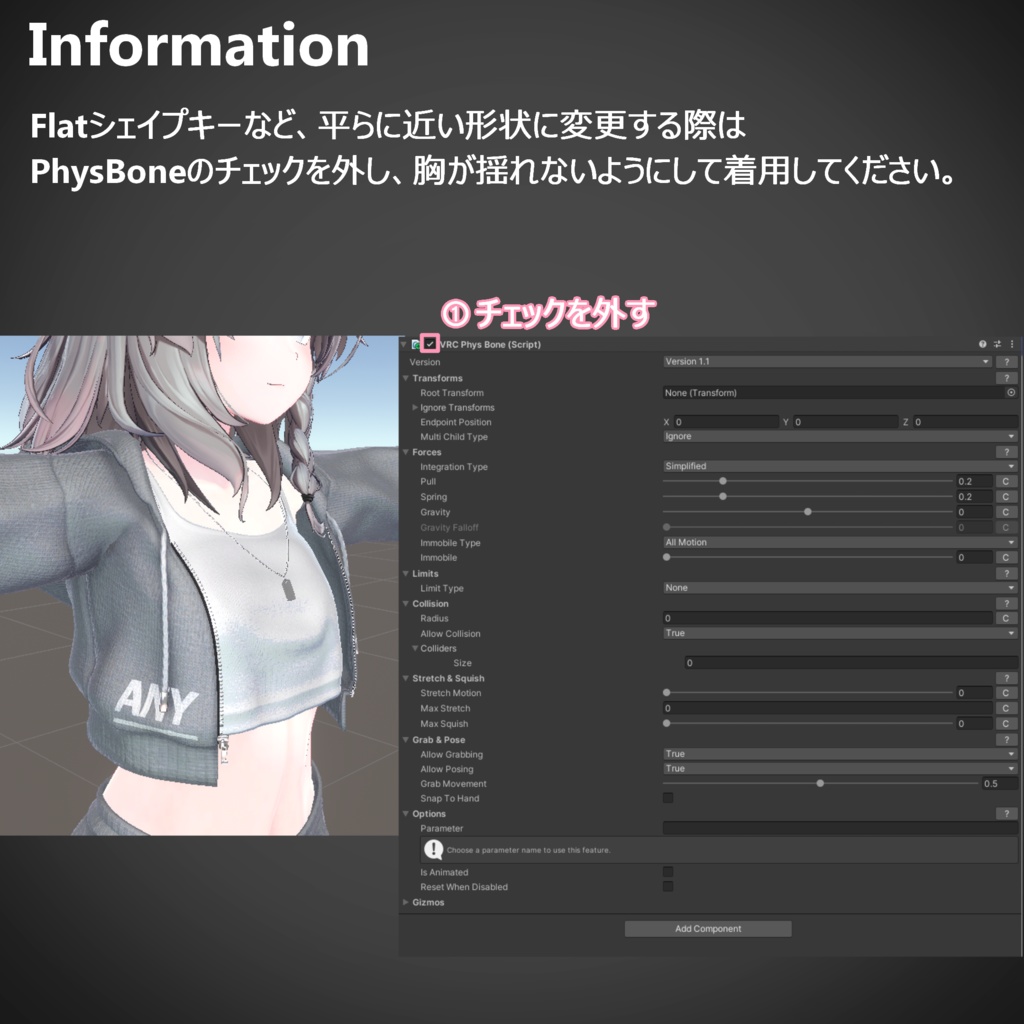This screenshot has width=1024, height=1024.
Task: Uncheck the VRC Phys Bone enable checkbox
Action: [429, 344]
